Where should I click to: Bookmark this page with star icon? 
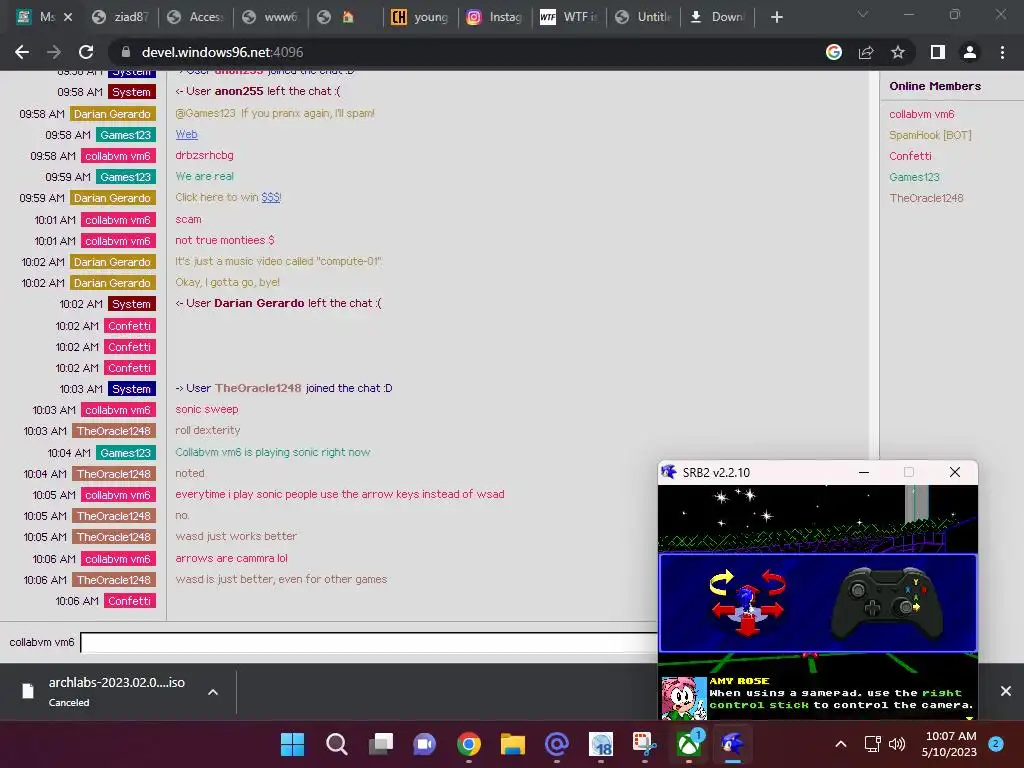(x=898, y=52)
